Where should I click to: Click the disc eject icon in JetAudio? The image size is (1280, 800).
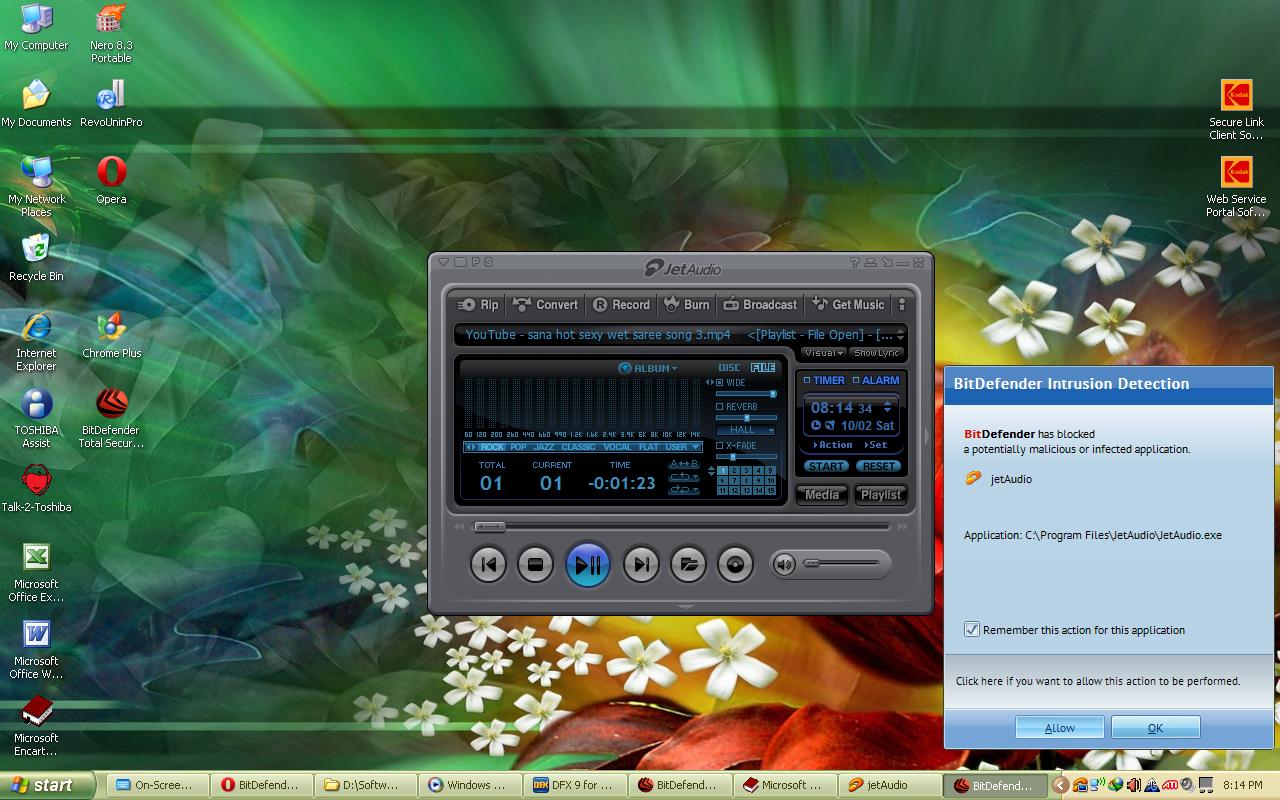coord(735,565)
